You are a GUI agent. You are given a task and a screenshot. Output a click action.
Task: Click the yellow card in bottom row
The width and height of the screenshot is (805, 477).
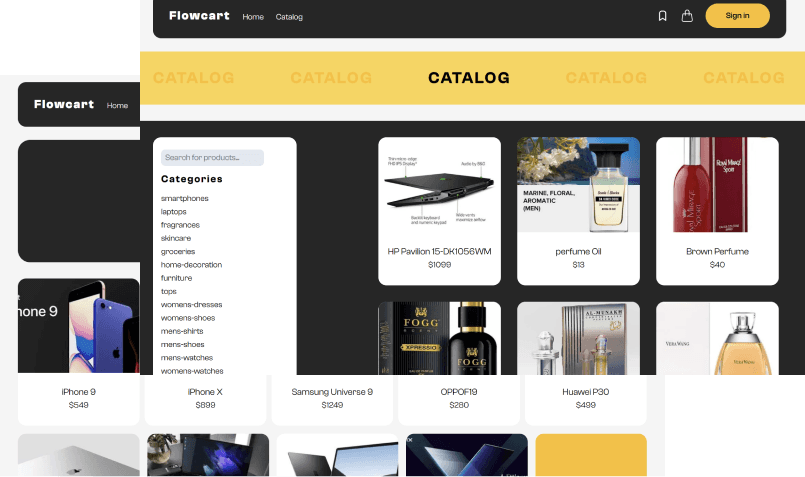591,455
